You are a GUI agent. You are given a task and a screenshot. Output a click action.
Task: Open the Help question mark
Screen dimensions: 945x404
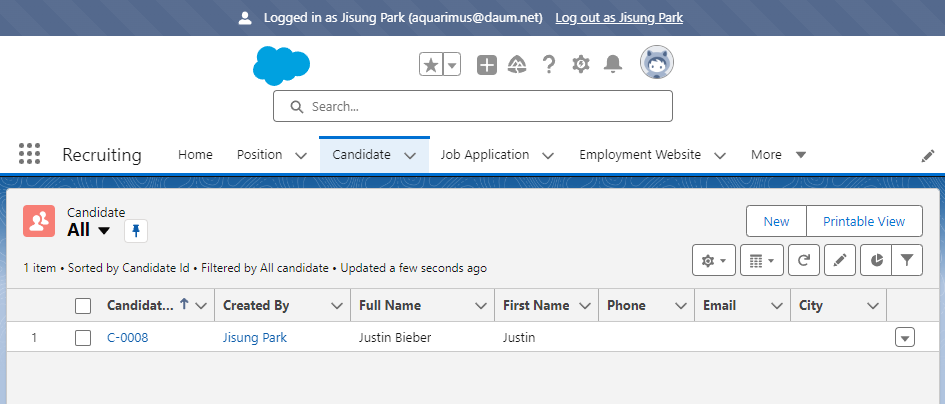(x=548, y=64)
